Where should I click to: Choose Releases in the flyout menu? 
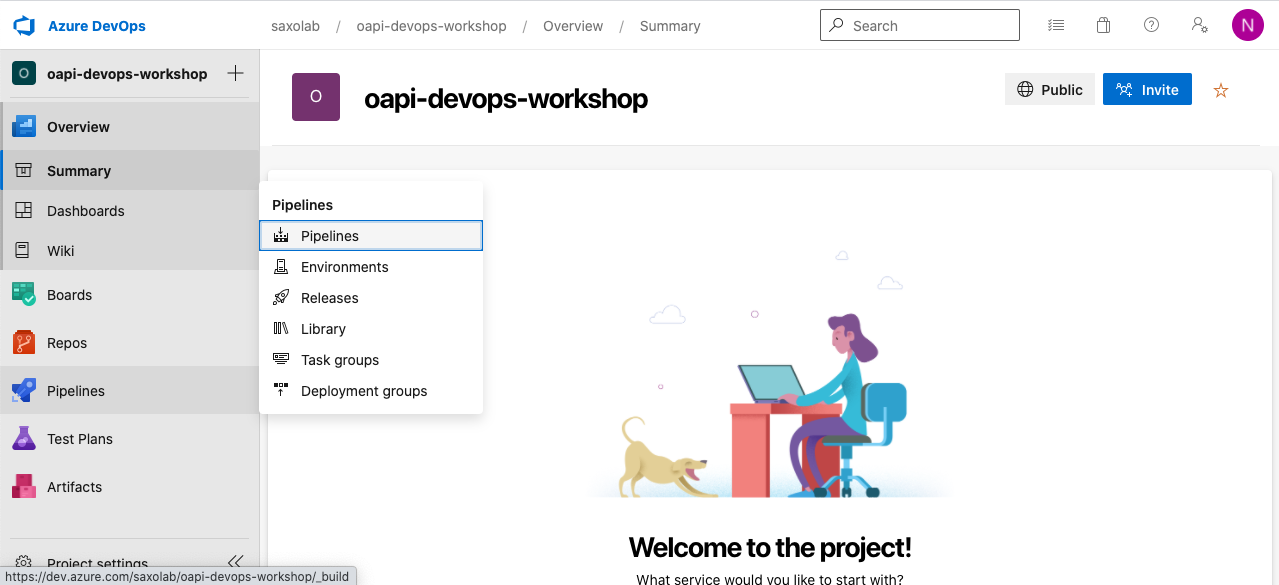click(371, 298)
